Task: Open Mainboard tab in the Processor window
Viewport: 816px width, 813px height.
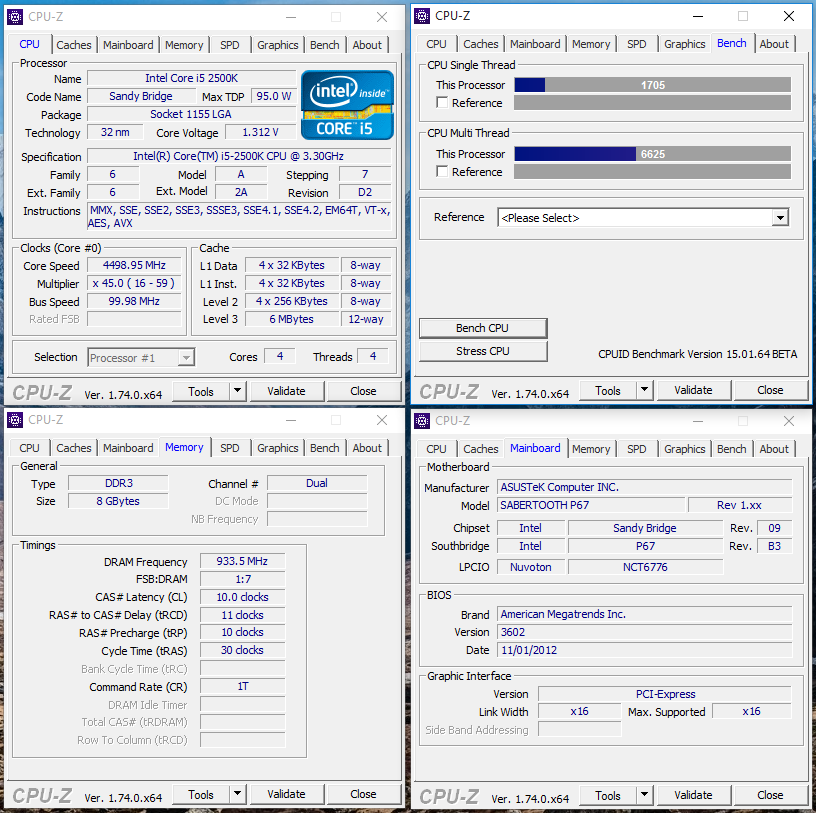Action: (128, 45)
